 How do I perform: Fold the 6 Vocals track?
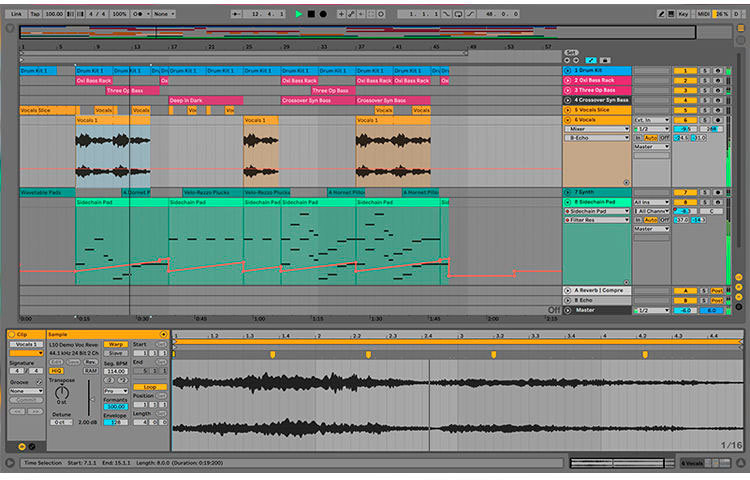[x=568, y=120]
